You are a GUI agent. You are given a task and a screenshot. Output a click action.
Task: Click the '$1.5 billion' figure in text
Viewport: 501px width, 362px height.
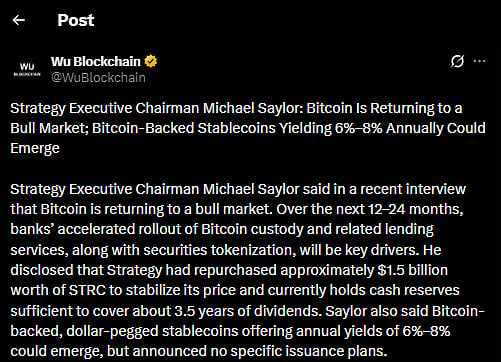[413, 270]
